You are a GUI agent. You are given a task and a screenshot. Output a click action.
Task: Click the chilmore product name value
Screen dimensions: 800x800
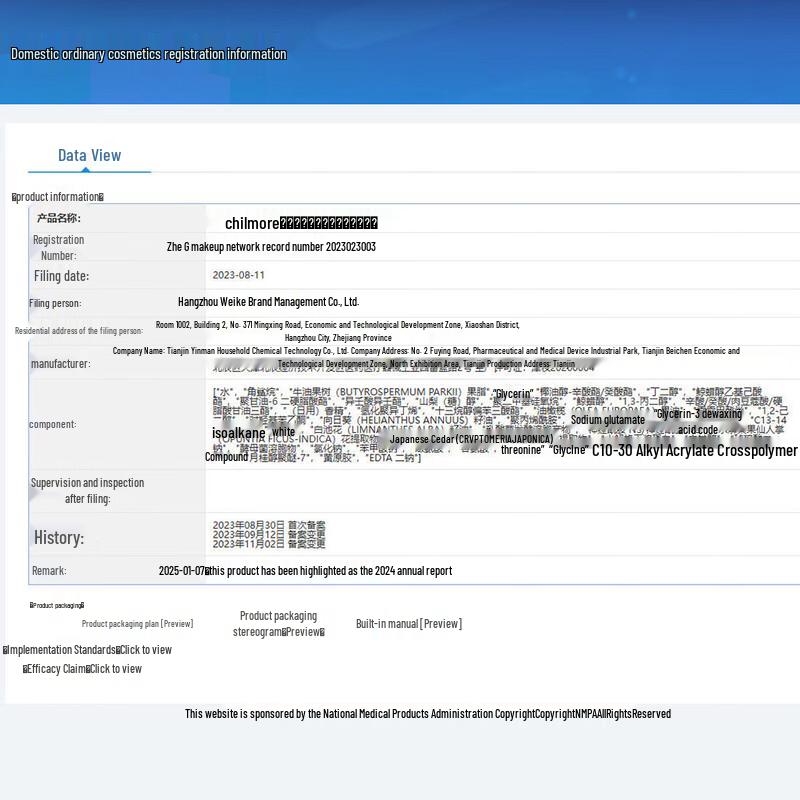coord(301,224)
